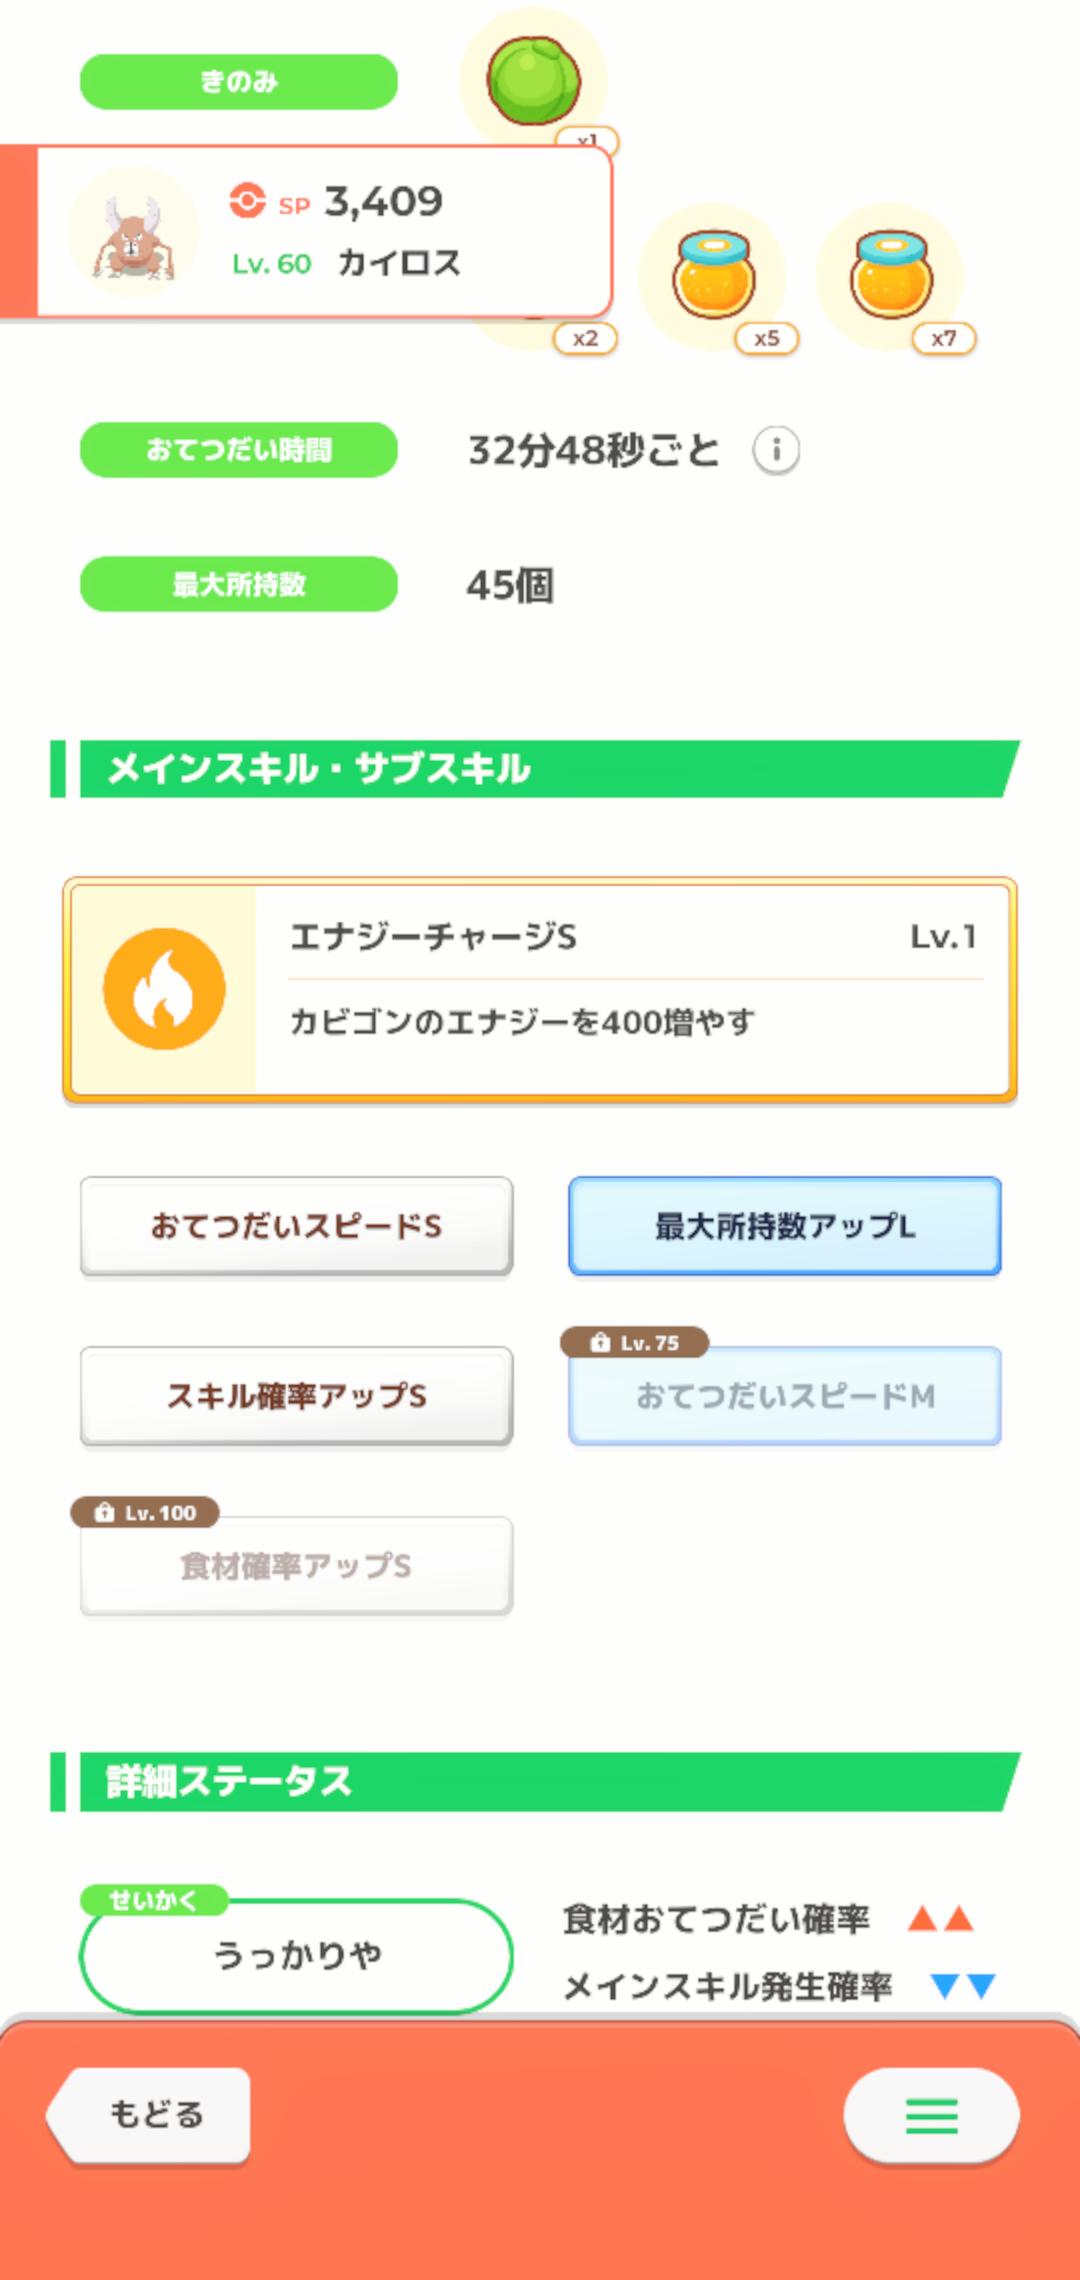Tap the Lv. 75 lock badge
The width and height of the screenshot is (1080, 2280).
[635, 1342]
